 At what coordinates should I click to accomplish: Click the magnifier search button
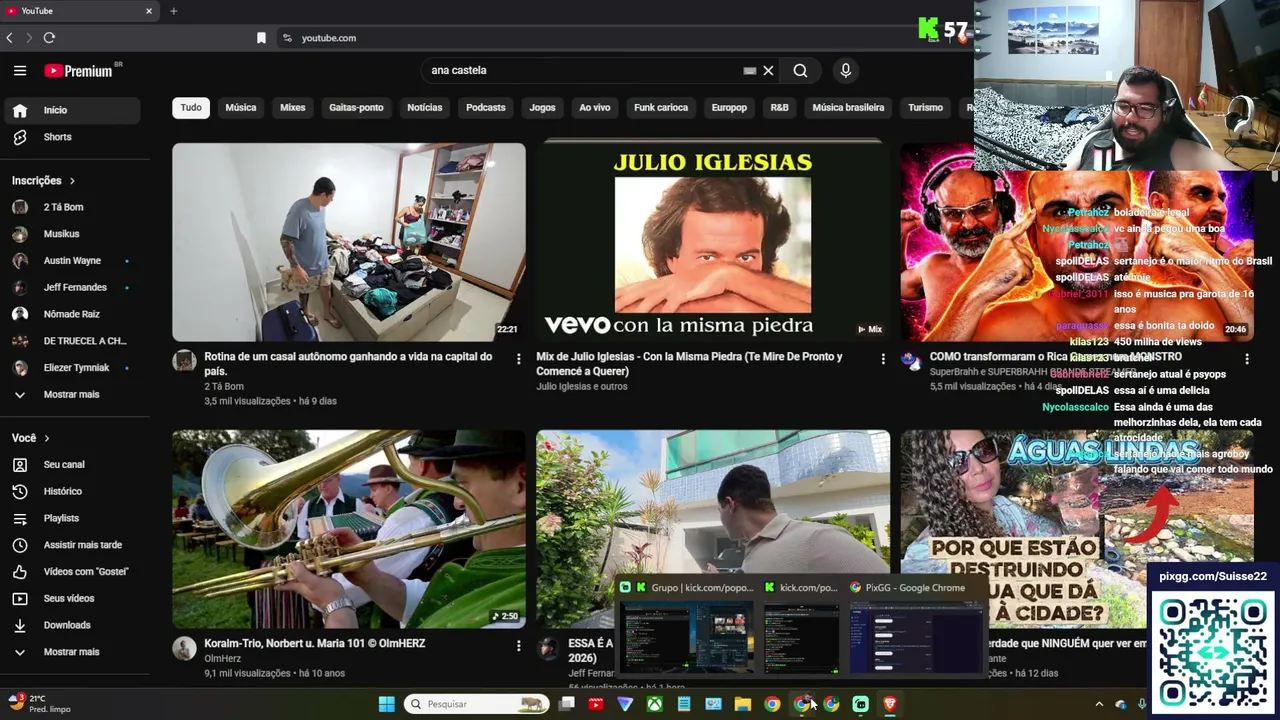click(x=800, y=71)
